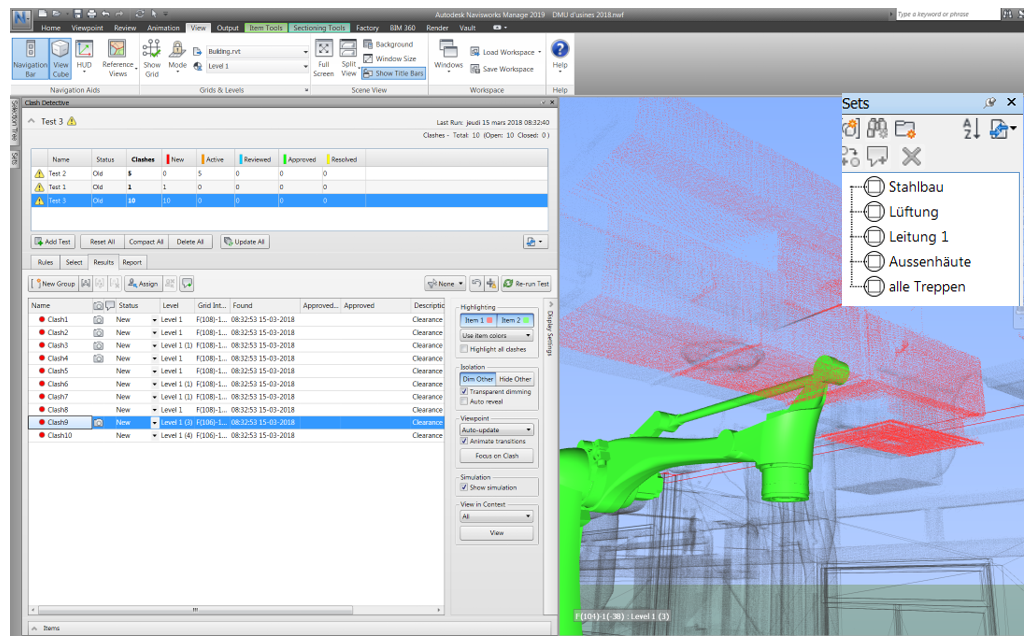Image resolution: width=1031 pixels, height=639 pixels.
Task: Switch to the Report tab
Action: point(132,262)
